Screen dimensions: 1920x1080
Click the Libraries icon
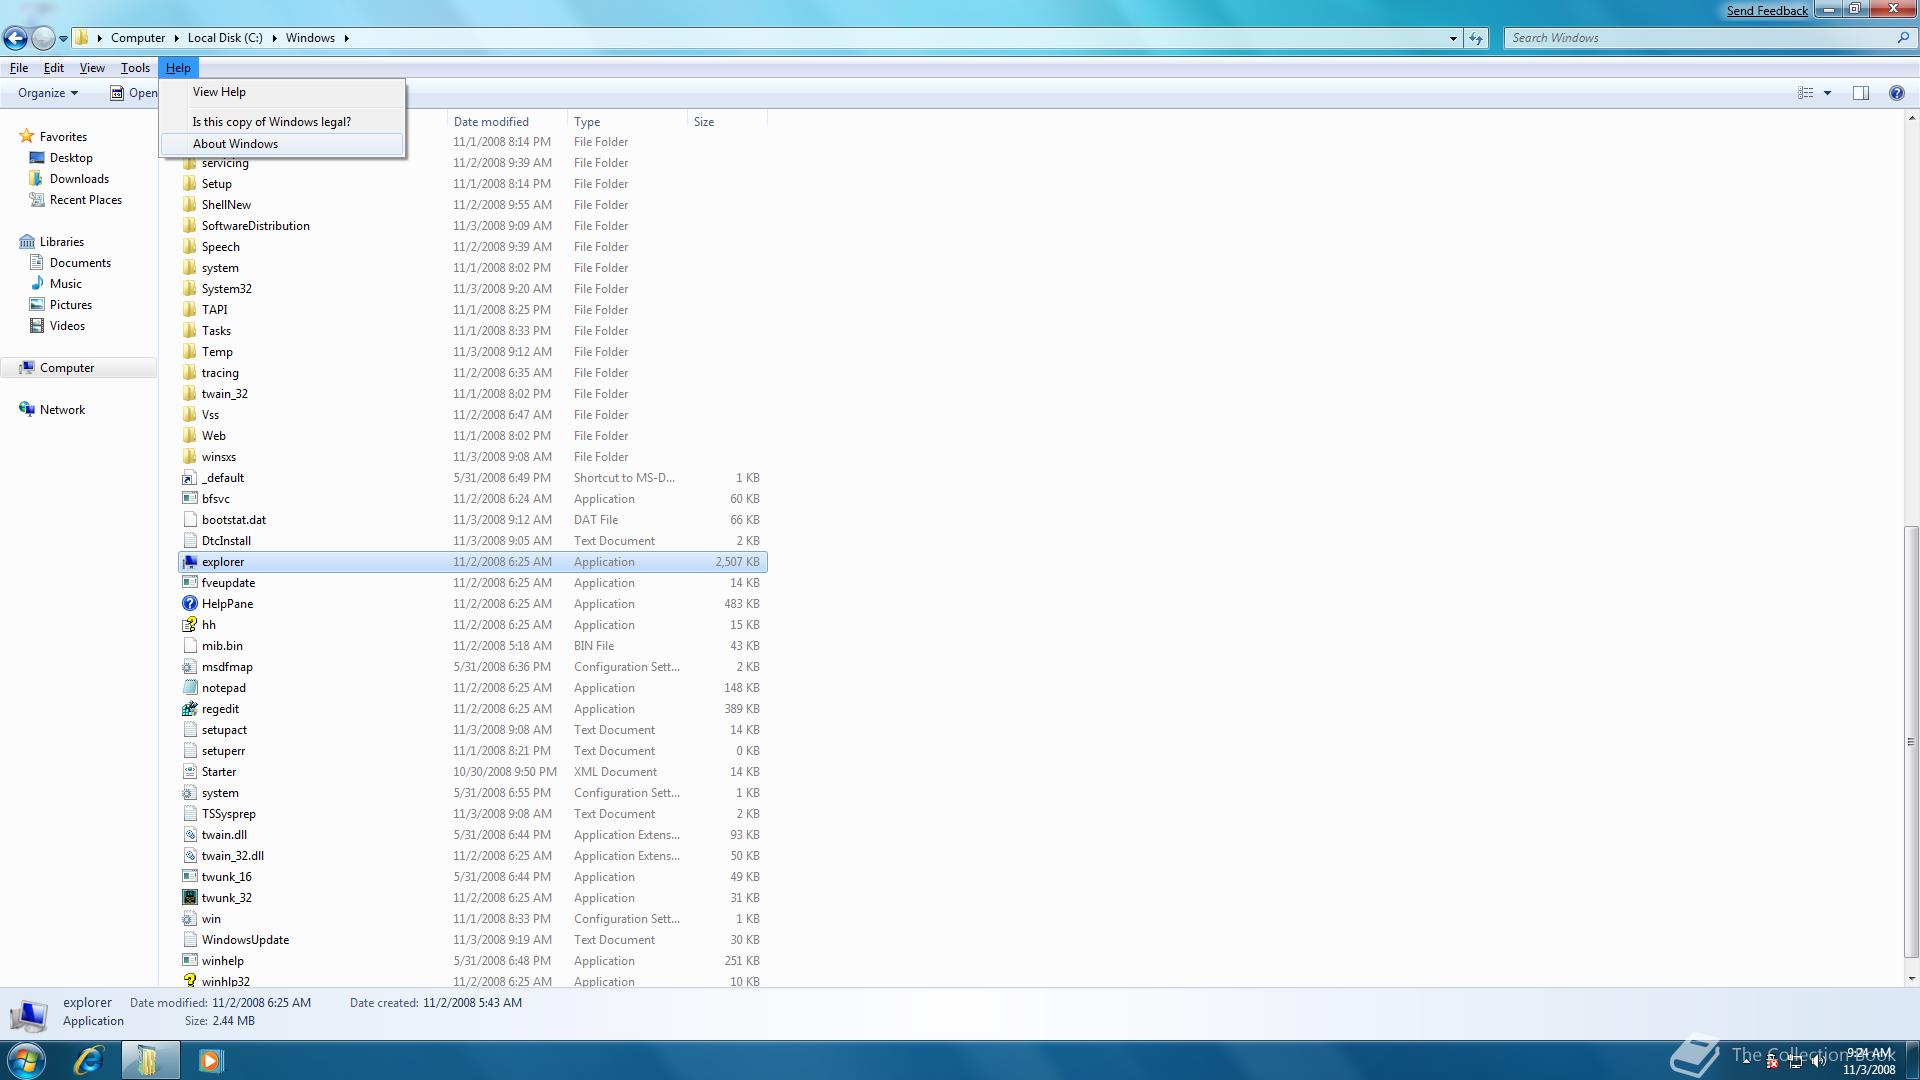pyautogui.click(x=27, y=242)
